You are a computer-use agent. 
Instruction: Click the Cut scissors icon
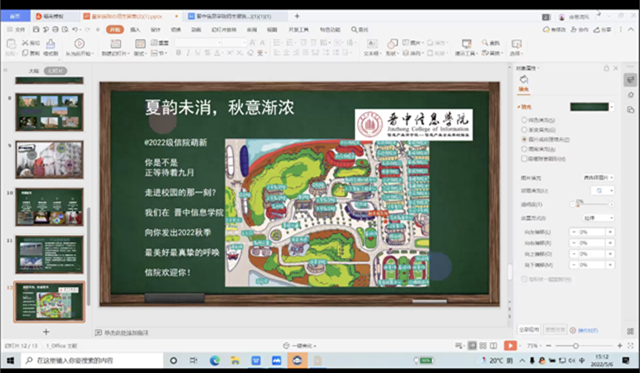pos(25,42)
